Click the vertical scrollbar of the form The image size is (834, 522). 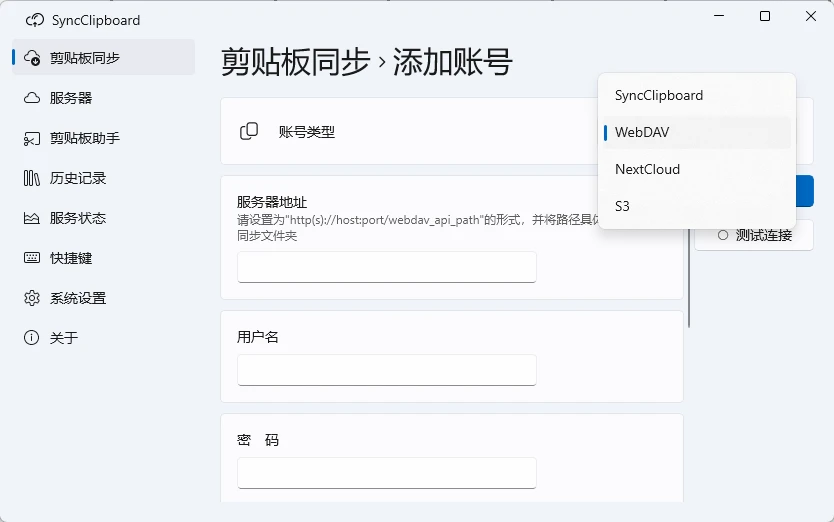(689, 277)
